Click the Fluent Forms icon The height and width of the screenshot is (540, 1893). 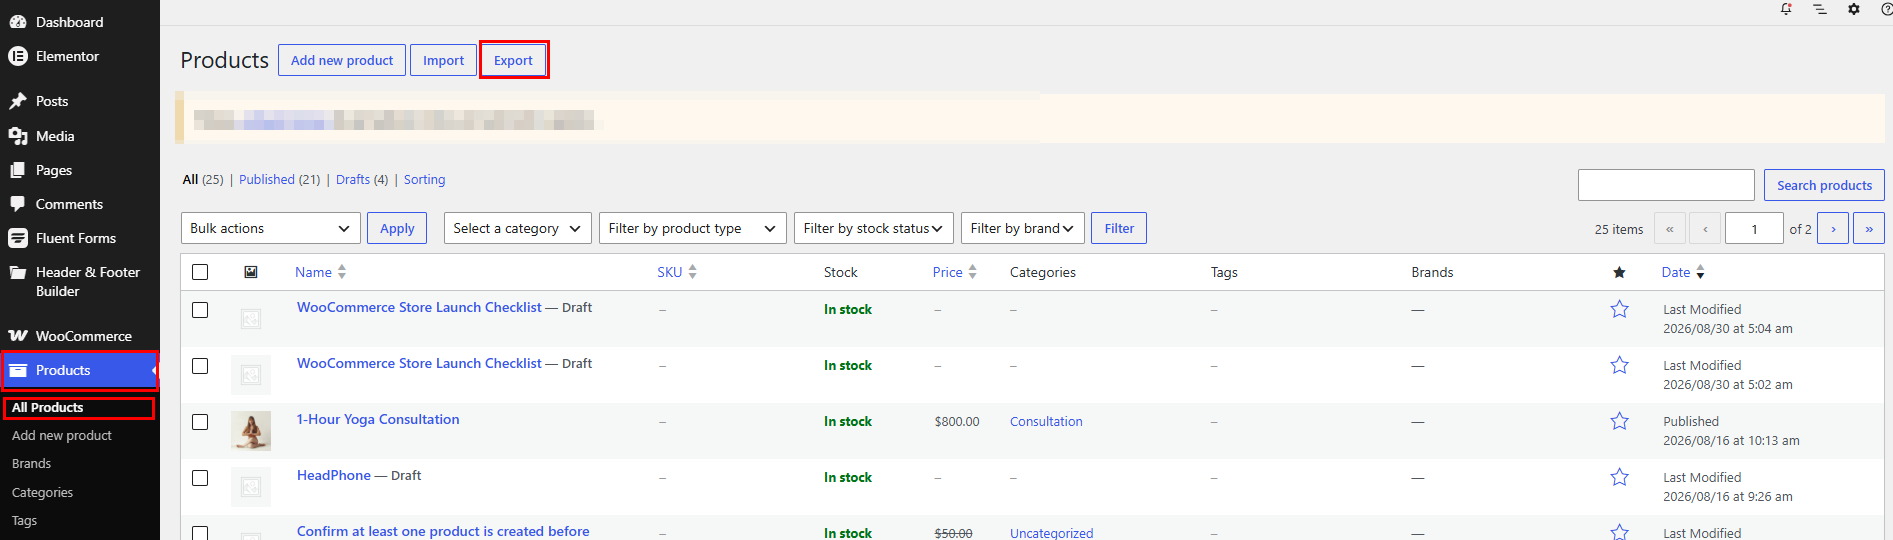(x=18, y=238)
